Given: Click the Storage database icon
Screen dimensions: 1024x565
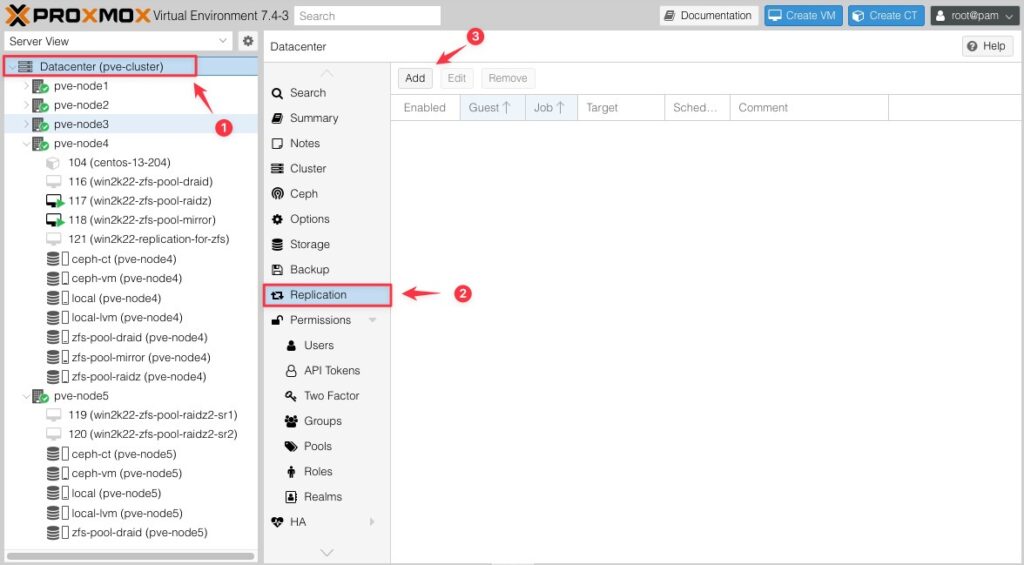Looking at the screenshot, I should click(x=278, y=244).
